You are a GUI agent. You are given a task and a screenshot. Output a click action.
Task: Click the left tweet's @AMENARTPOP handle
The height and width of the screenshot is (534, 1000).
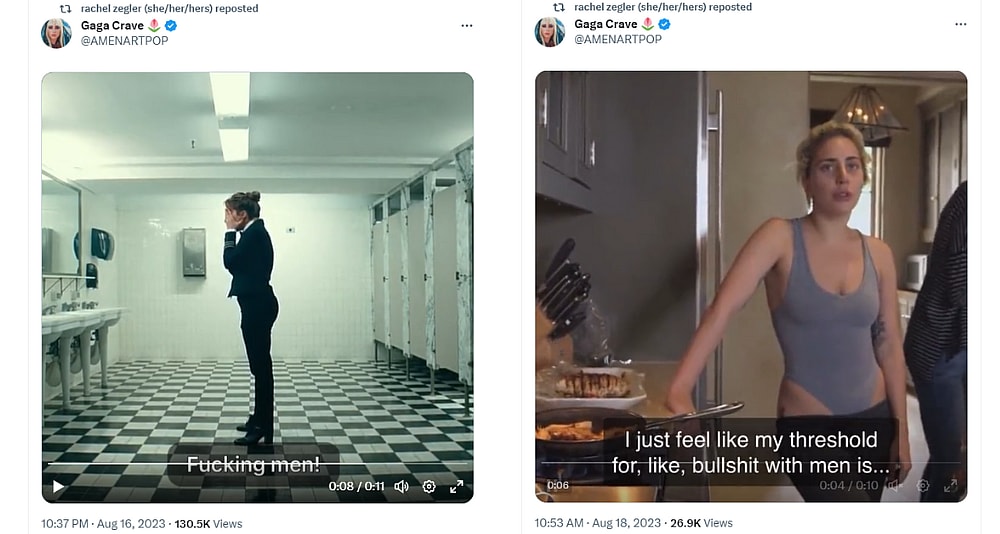tap(124, 40)
